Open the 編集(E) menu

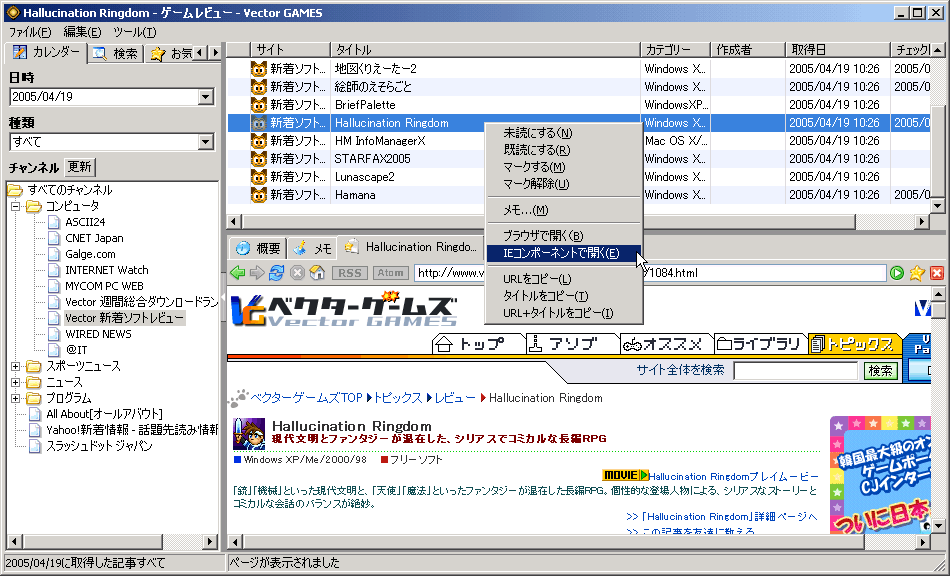[x=82, y=32]
